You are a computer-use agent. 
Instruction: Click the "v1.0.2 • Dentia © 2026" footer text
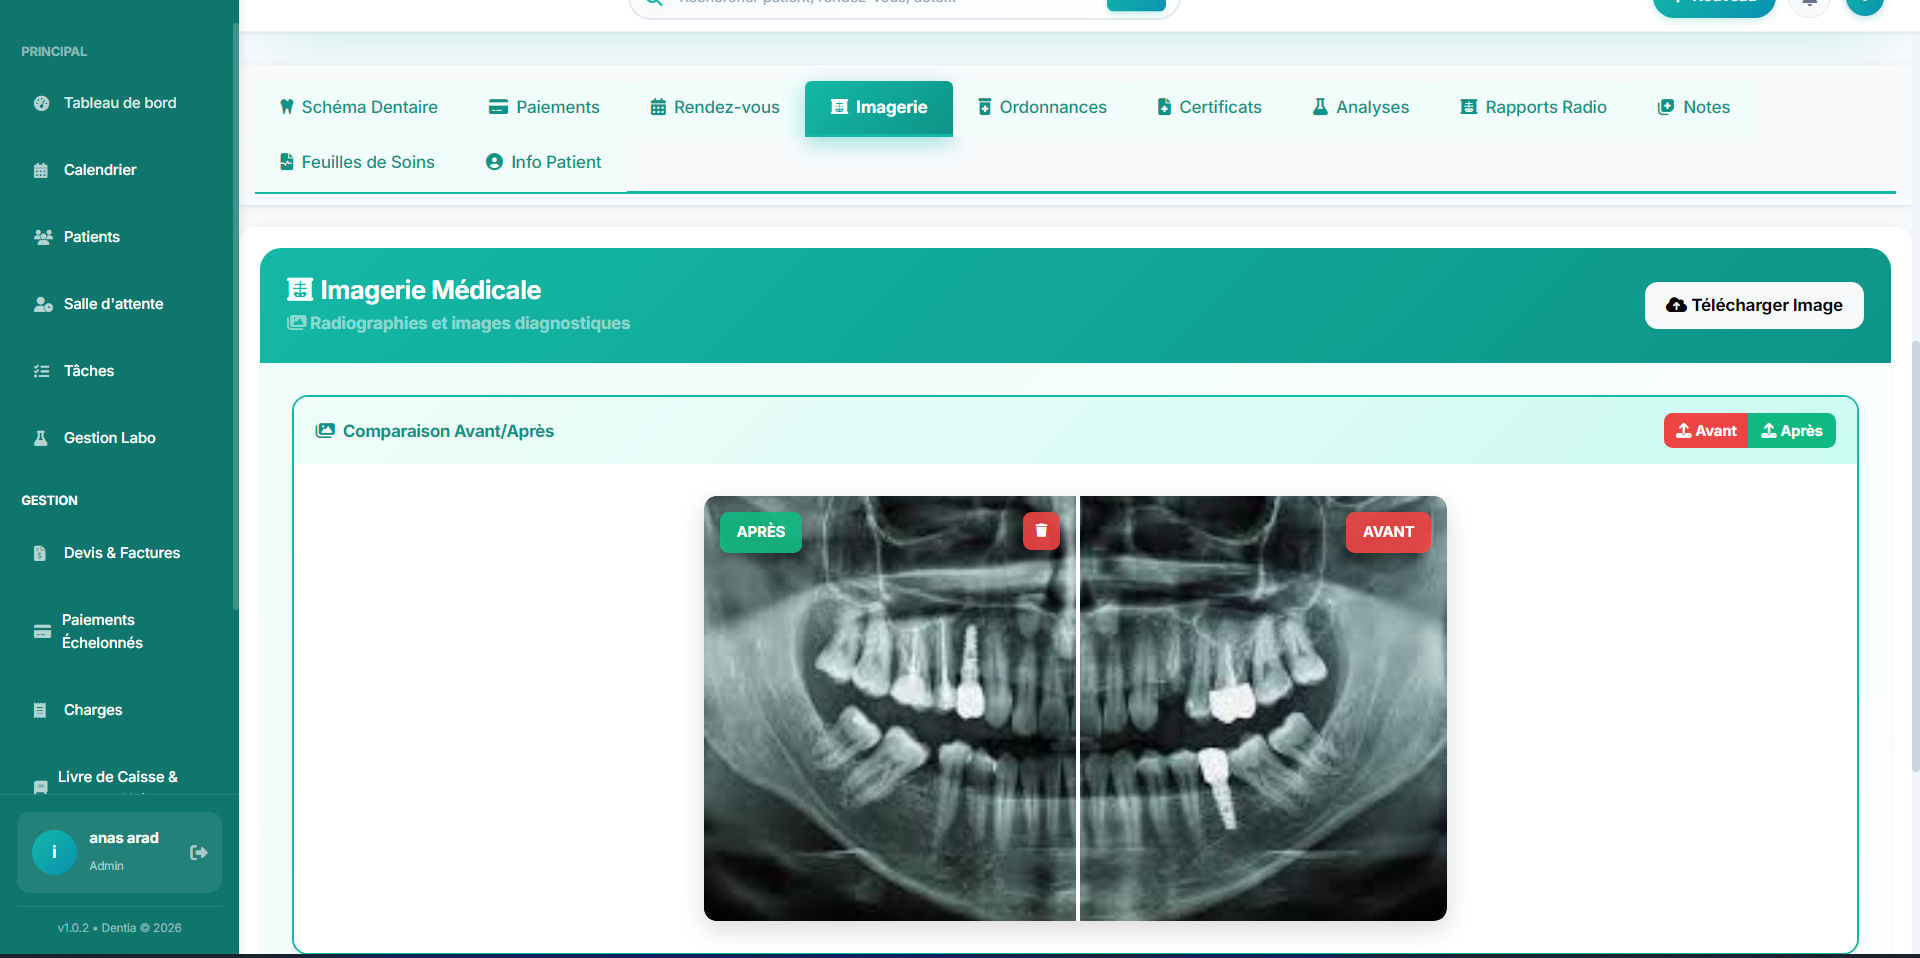[x=119, y=928]
